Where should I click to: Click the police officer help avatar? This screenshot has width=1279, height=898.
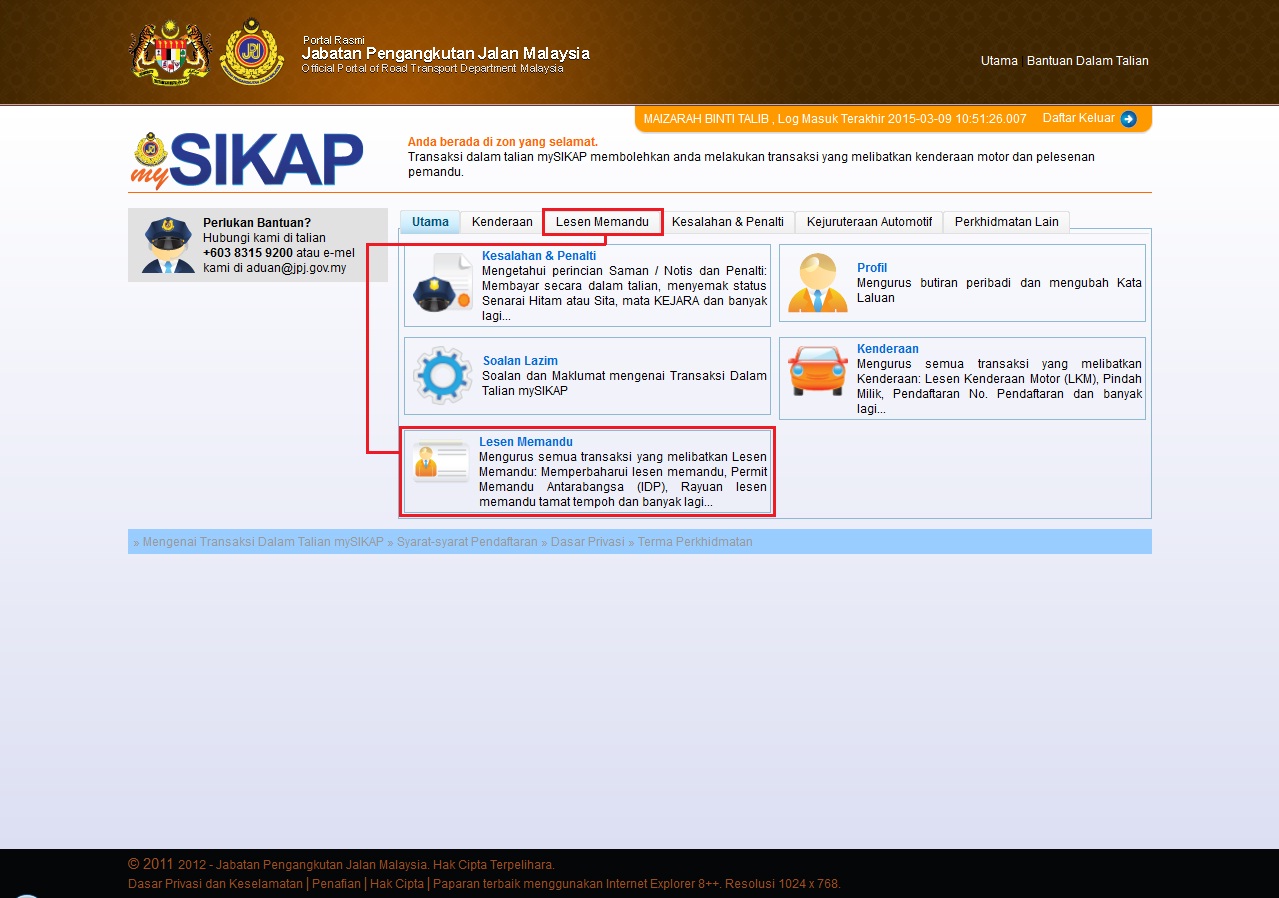click(167, 246)
